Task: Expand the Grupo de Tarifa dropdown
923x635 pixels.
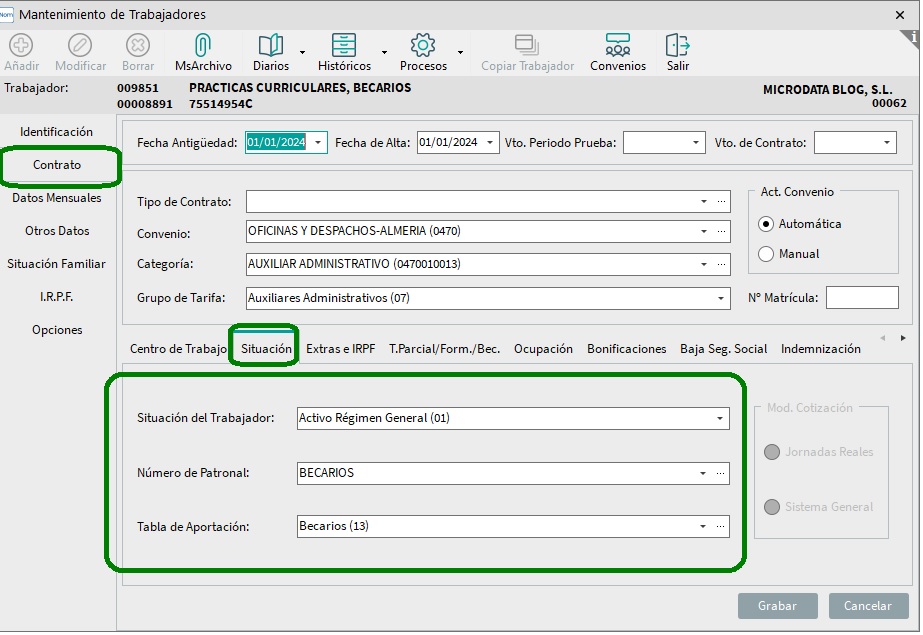Action: 721,298
